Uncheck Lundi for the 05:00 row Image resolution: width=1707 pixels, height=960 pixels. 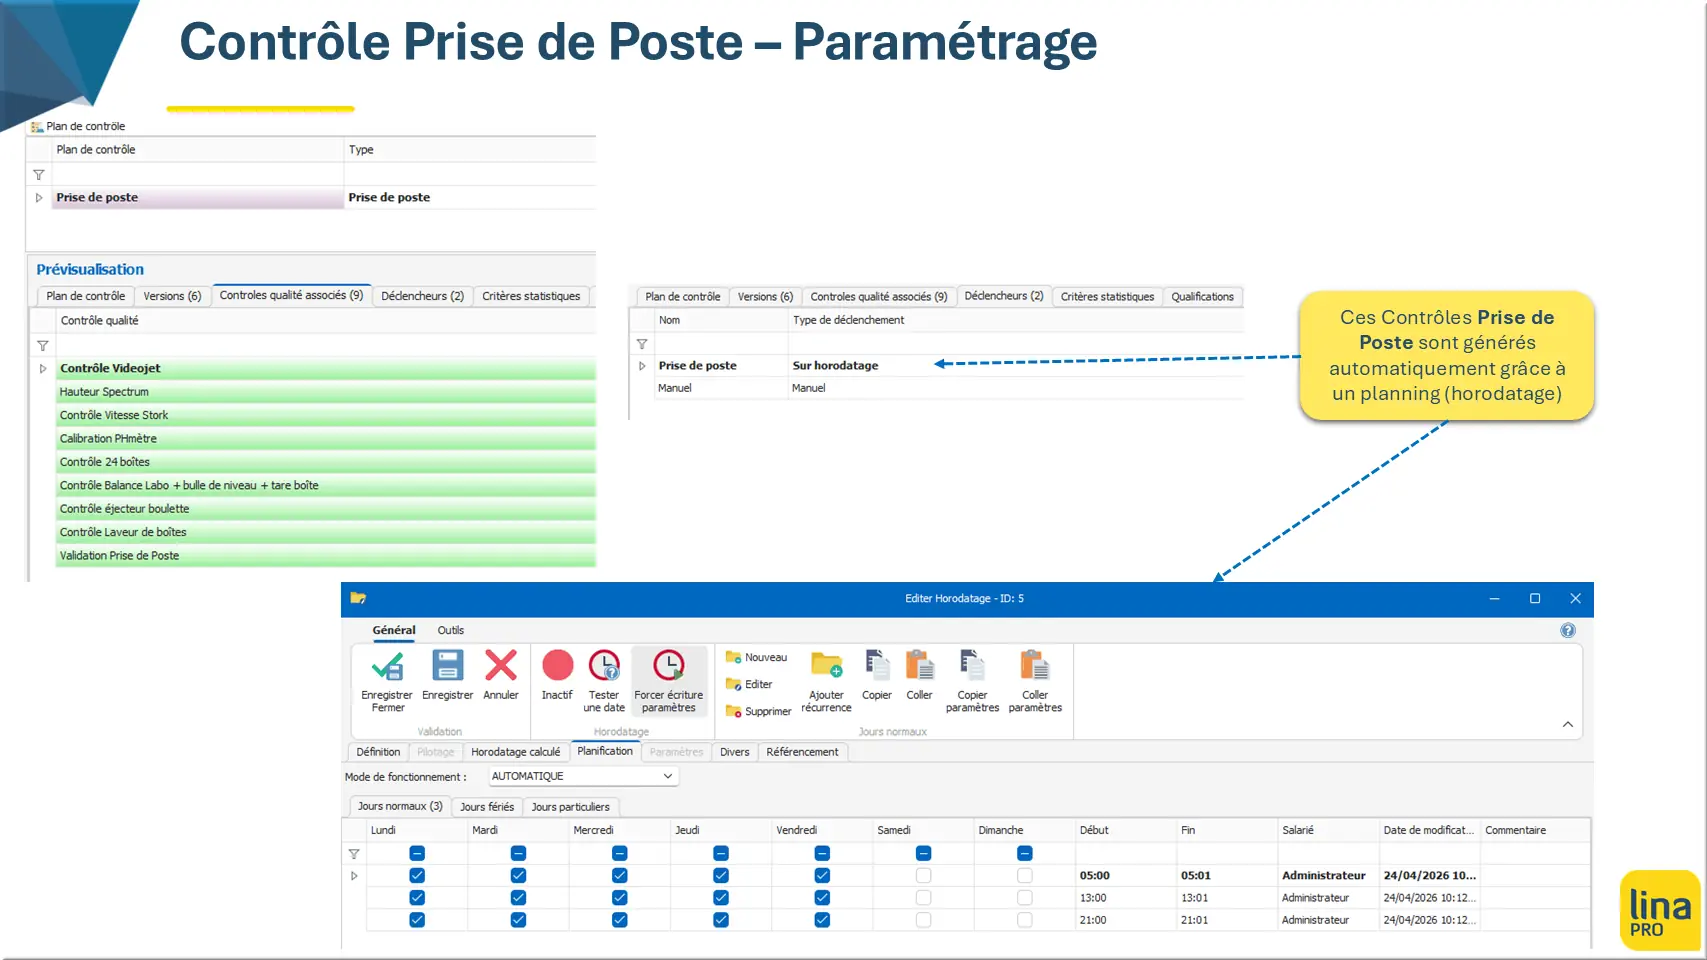417,875
